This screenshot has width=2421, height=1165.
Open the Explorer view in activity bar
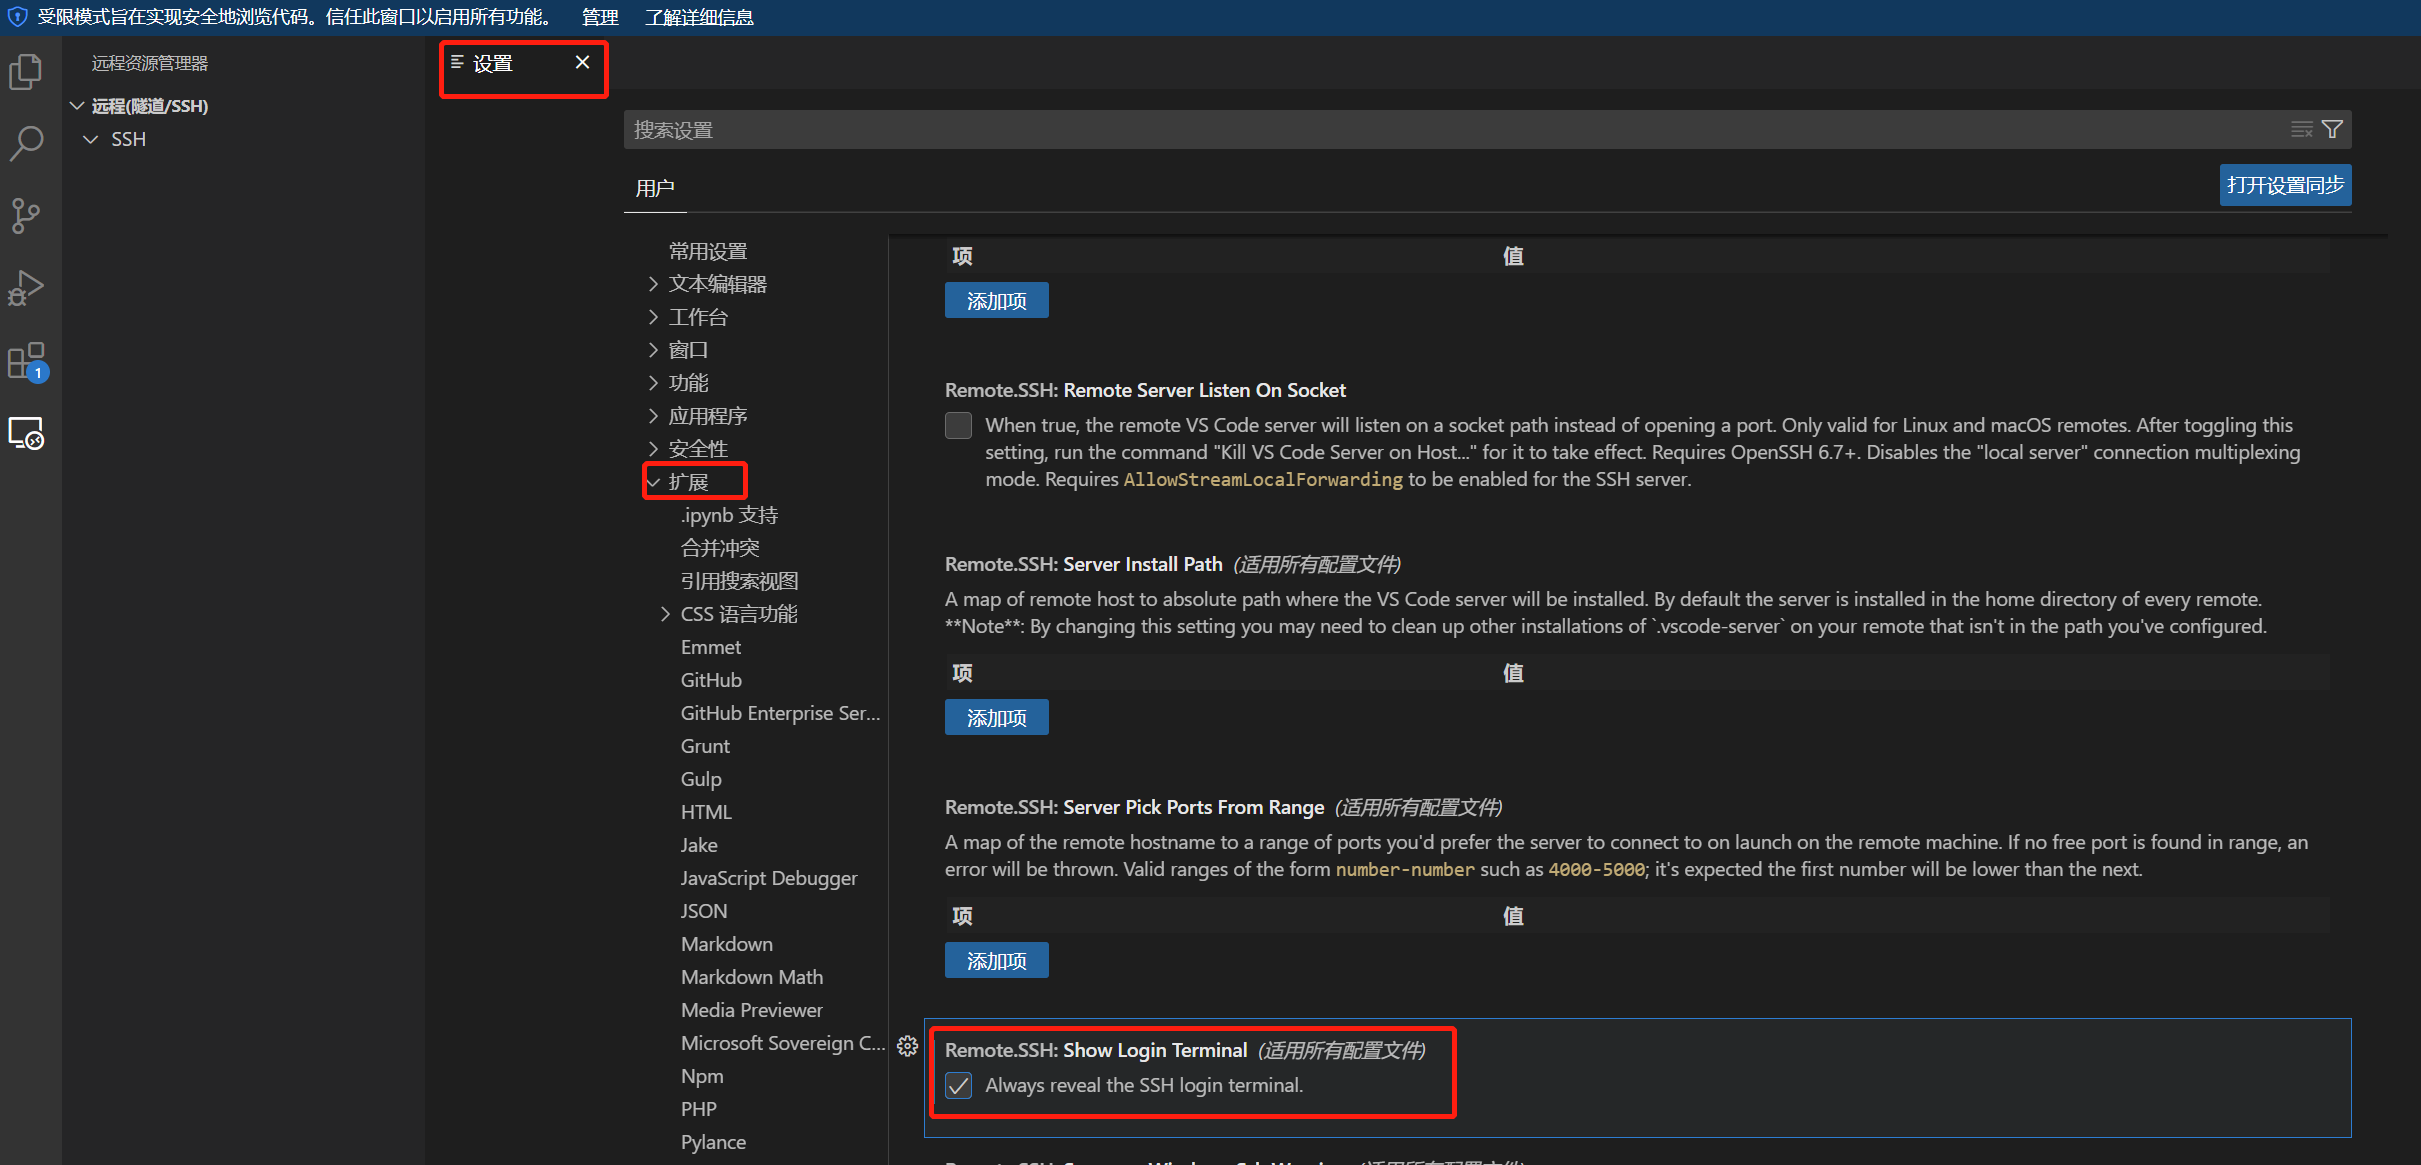(x=26, y=71)
